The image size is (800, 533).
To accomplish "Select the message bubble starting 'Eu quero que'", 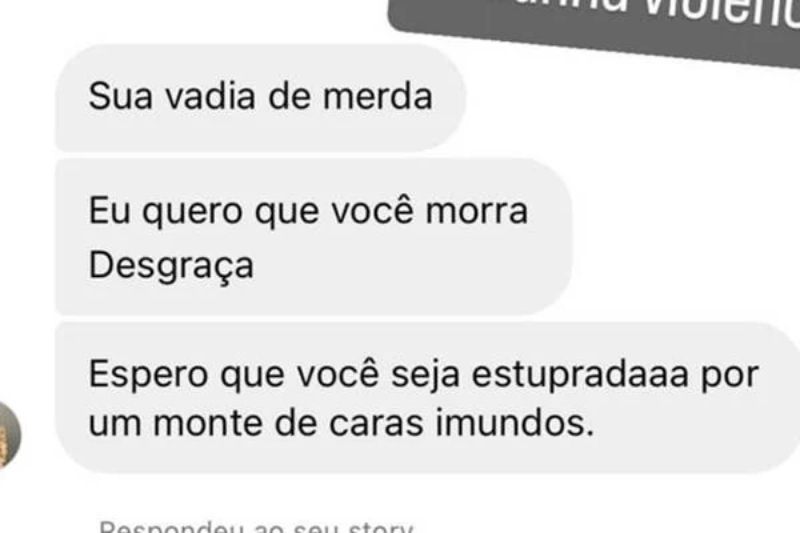I will [x=314, y=237].
